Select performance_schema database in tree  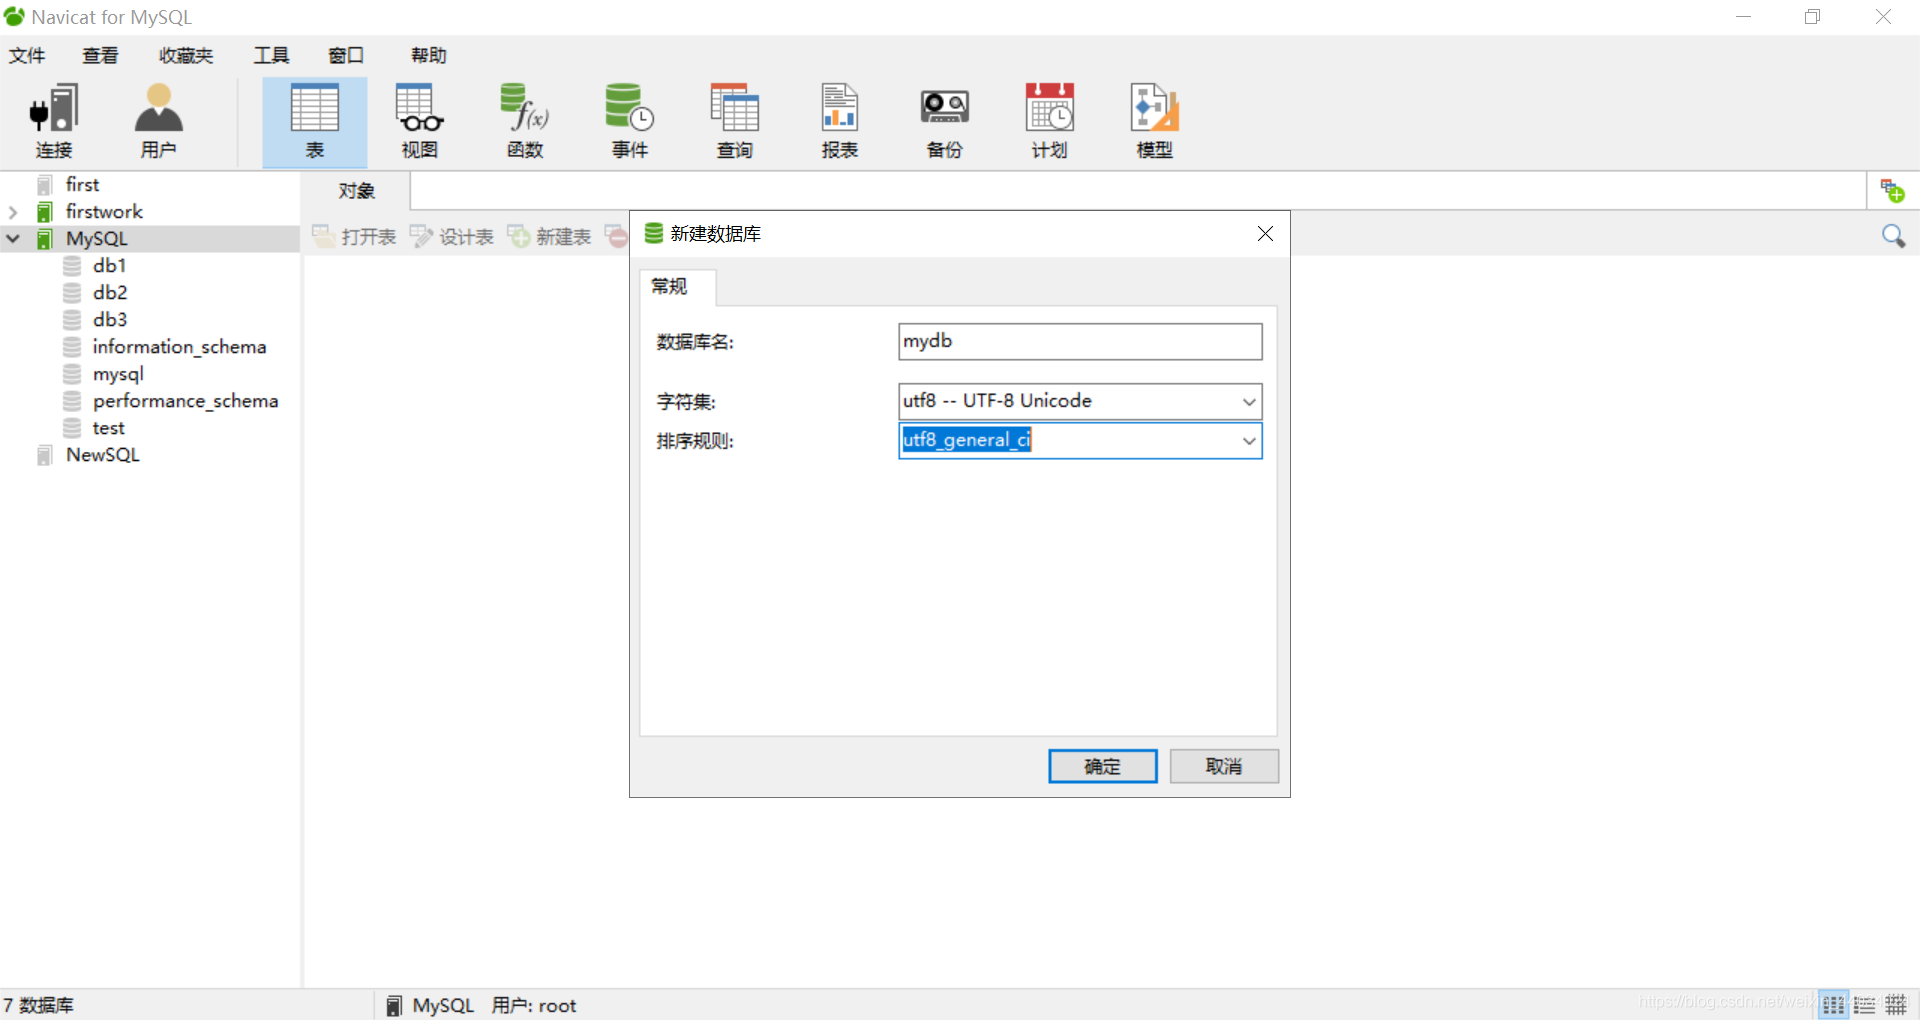point(185,401)
